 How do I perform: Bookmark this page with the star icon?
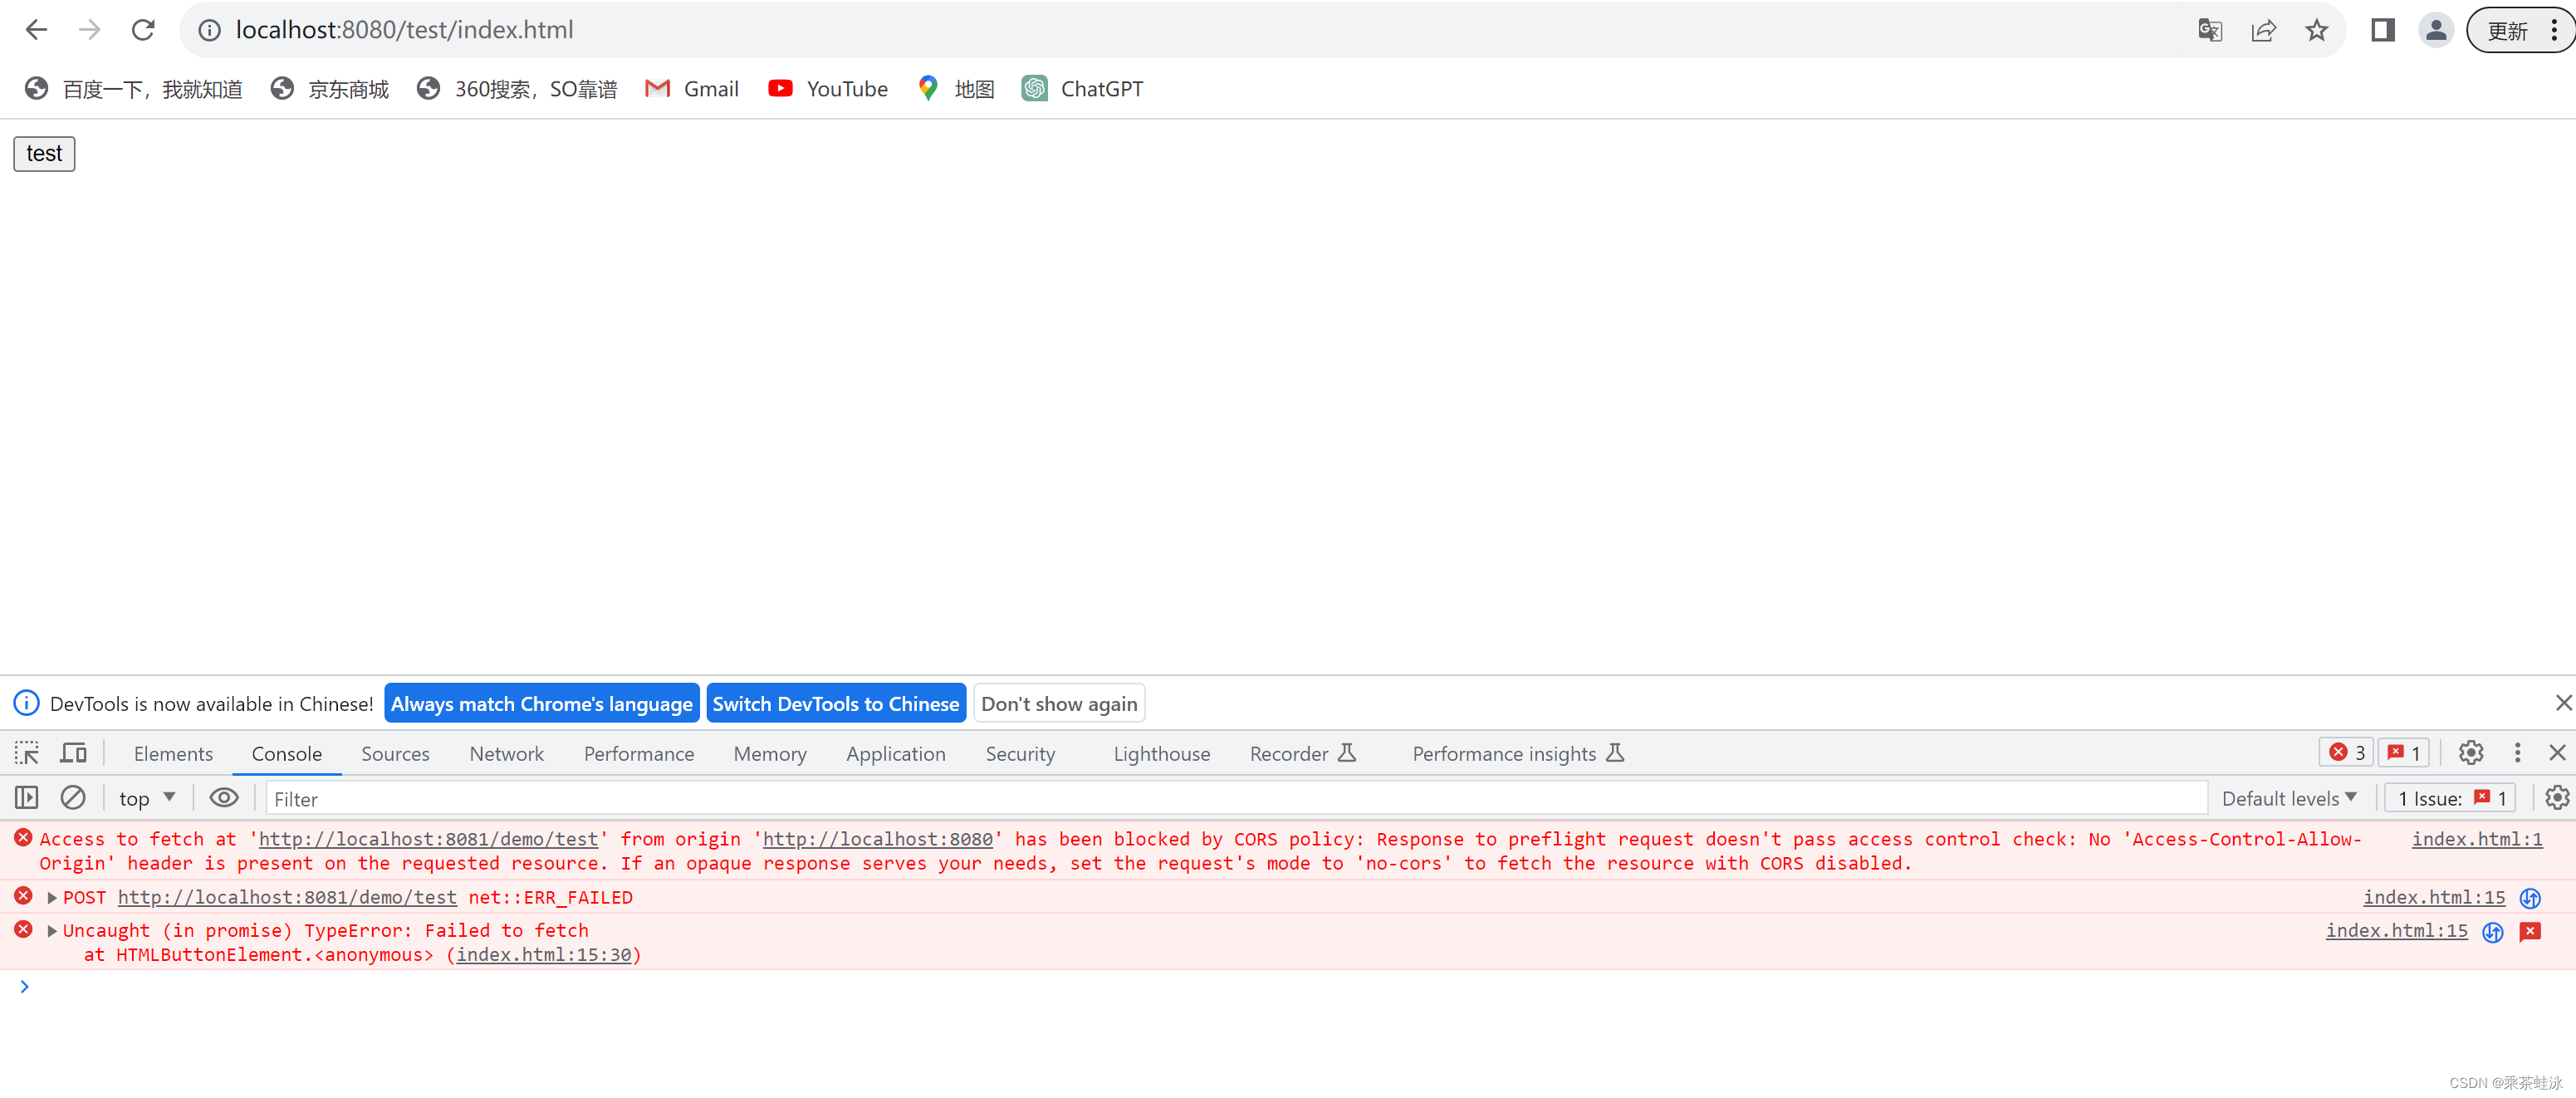tap(2317, 30)
